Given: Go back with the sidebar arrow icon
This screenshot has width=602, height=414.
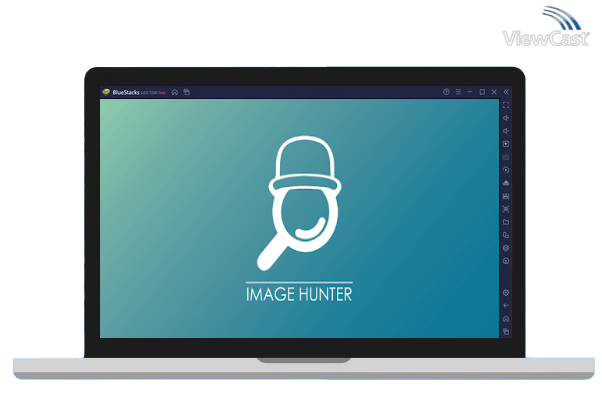Looking at the screenshot, I should click(x=506, y=306).
